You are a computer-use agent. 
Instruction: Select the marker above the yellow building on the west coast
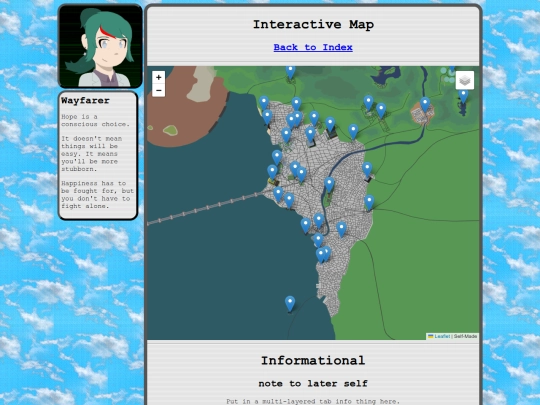(x=272, y=172)
